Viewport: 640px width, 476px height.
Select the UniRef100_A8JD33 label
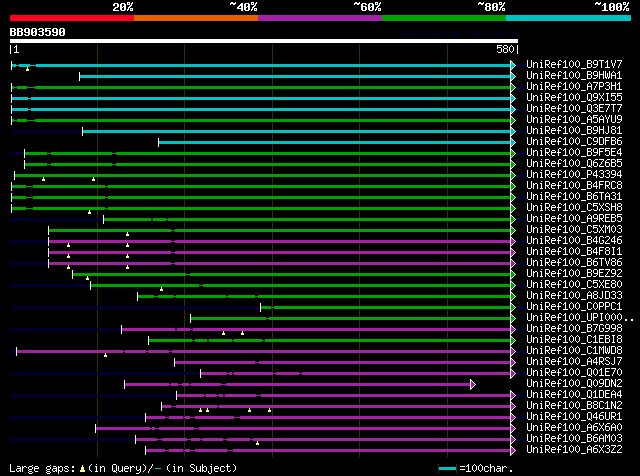[574, 296]
